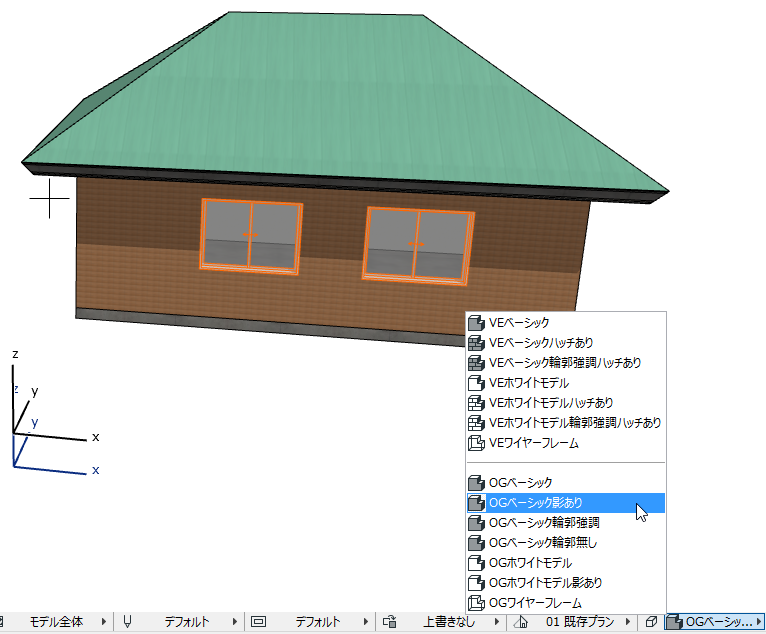This screenshot has width=766, height=634.
Task: Select OGベーシック輪郭無し style
Action: (x=566, y=543)
